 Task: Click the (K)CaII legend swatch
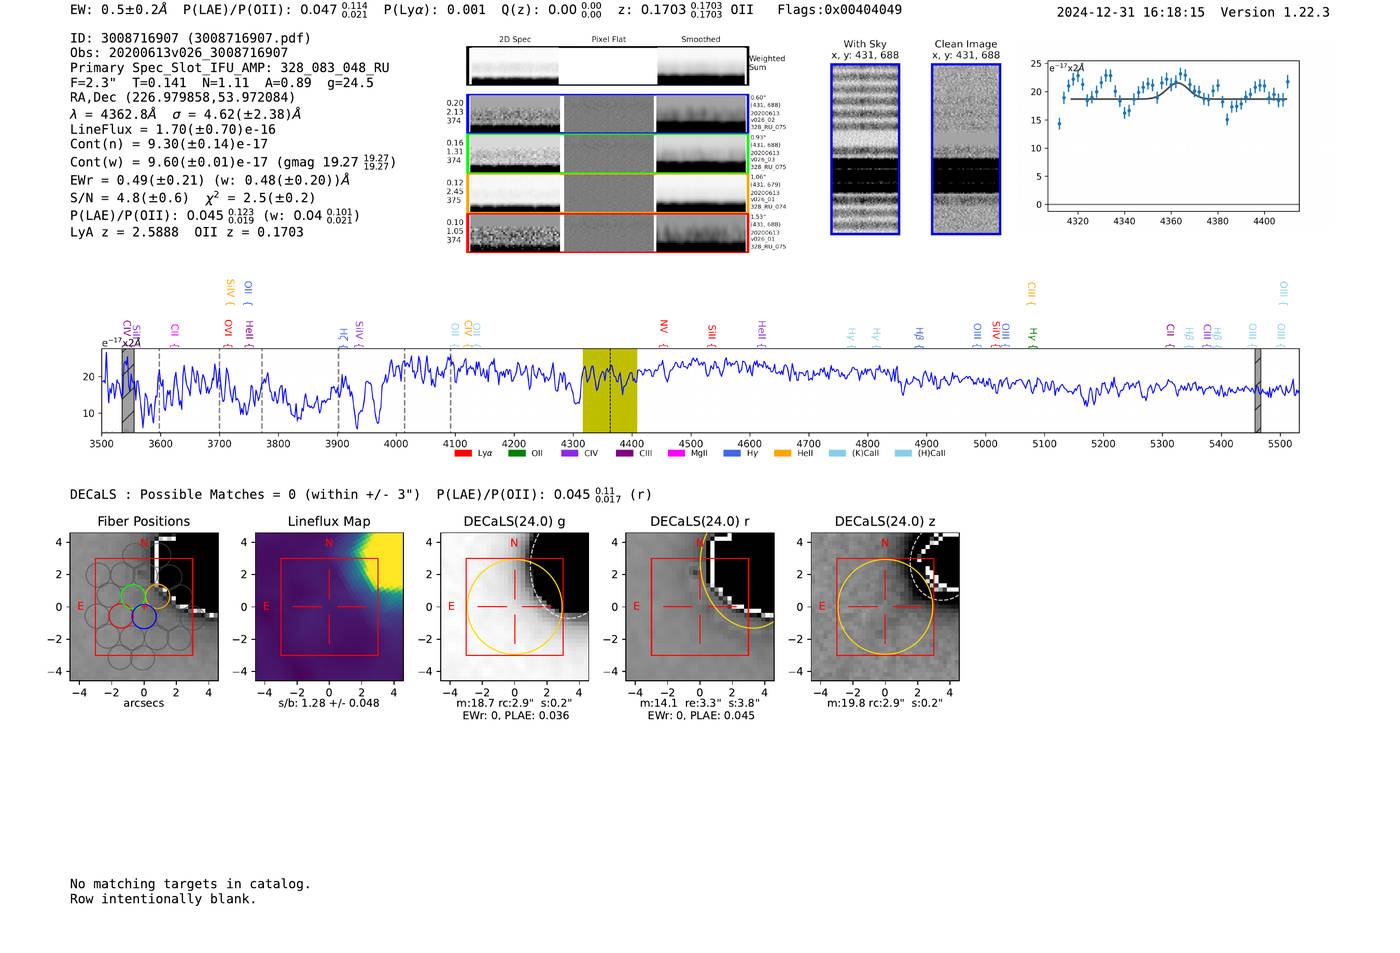(x=837, y=453)
